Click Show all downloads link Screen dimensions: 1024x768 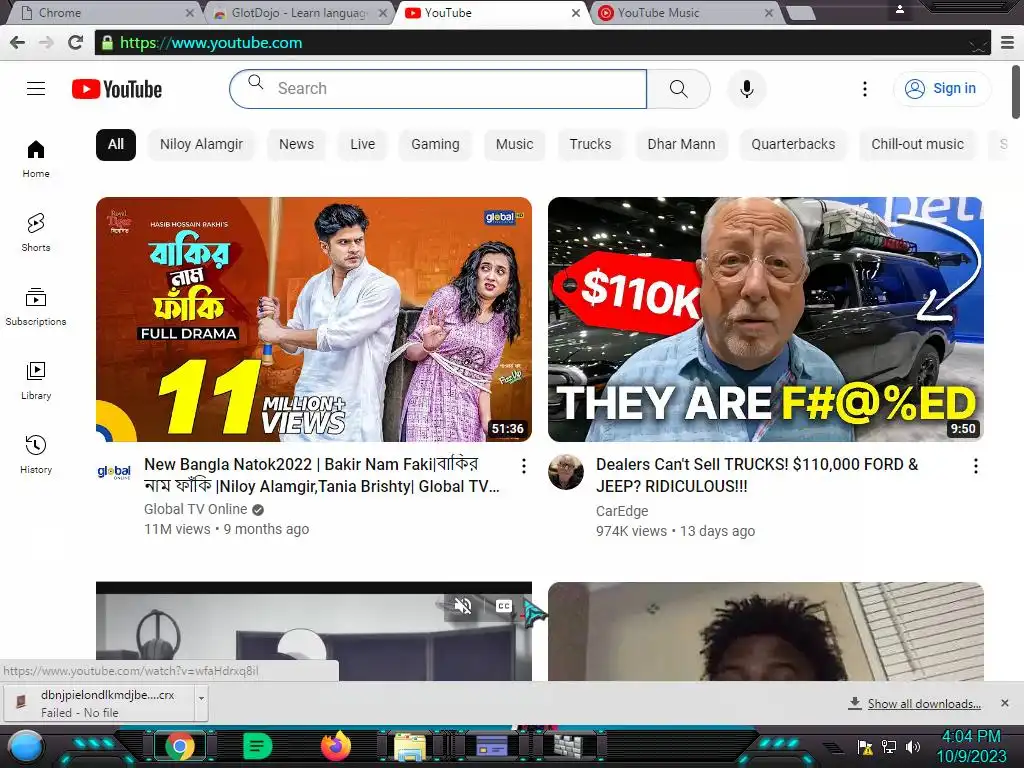923,704
